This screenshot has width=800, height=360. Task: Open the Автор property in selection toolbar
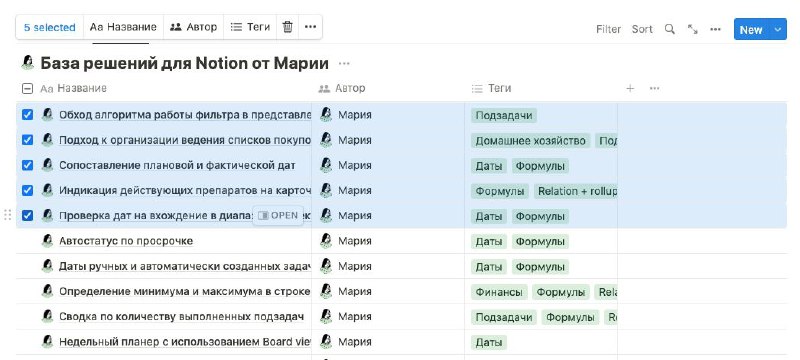click(x=193, y=27)
